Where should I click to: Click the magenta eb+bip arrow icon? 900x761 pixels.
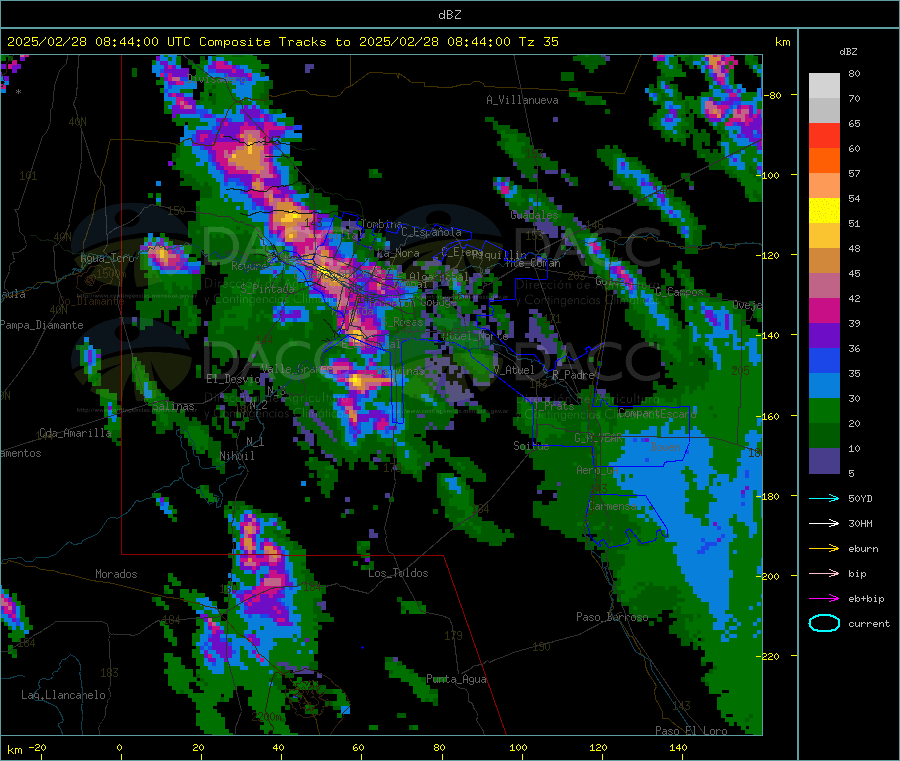click(x=824, y=599)
